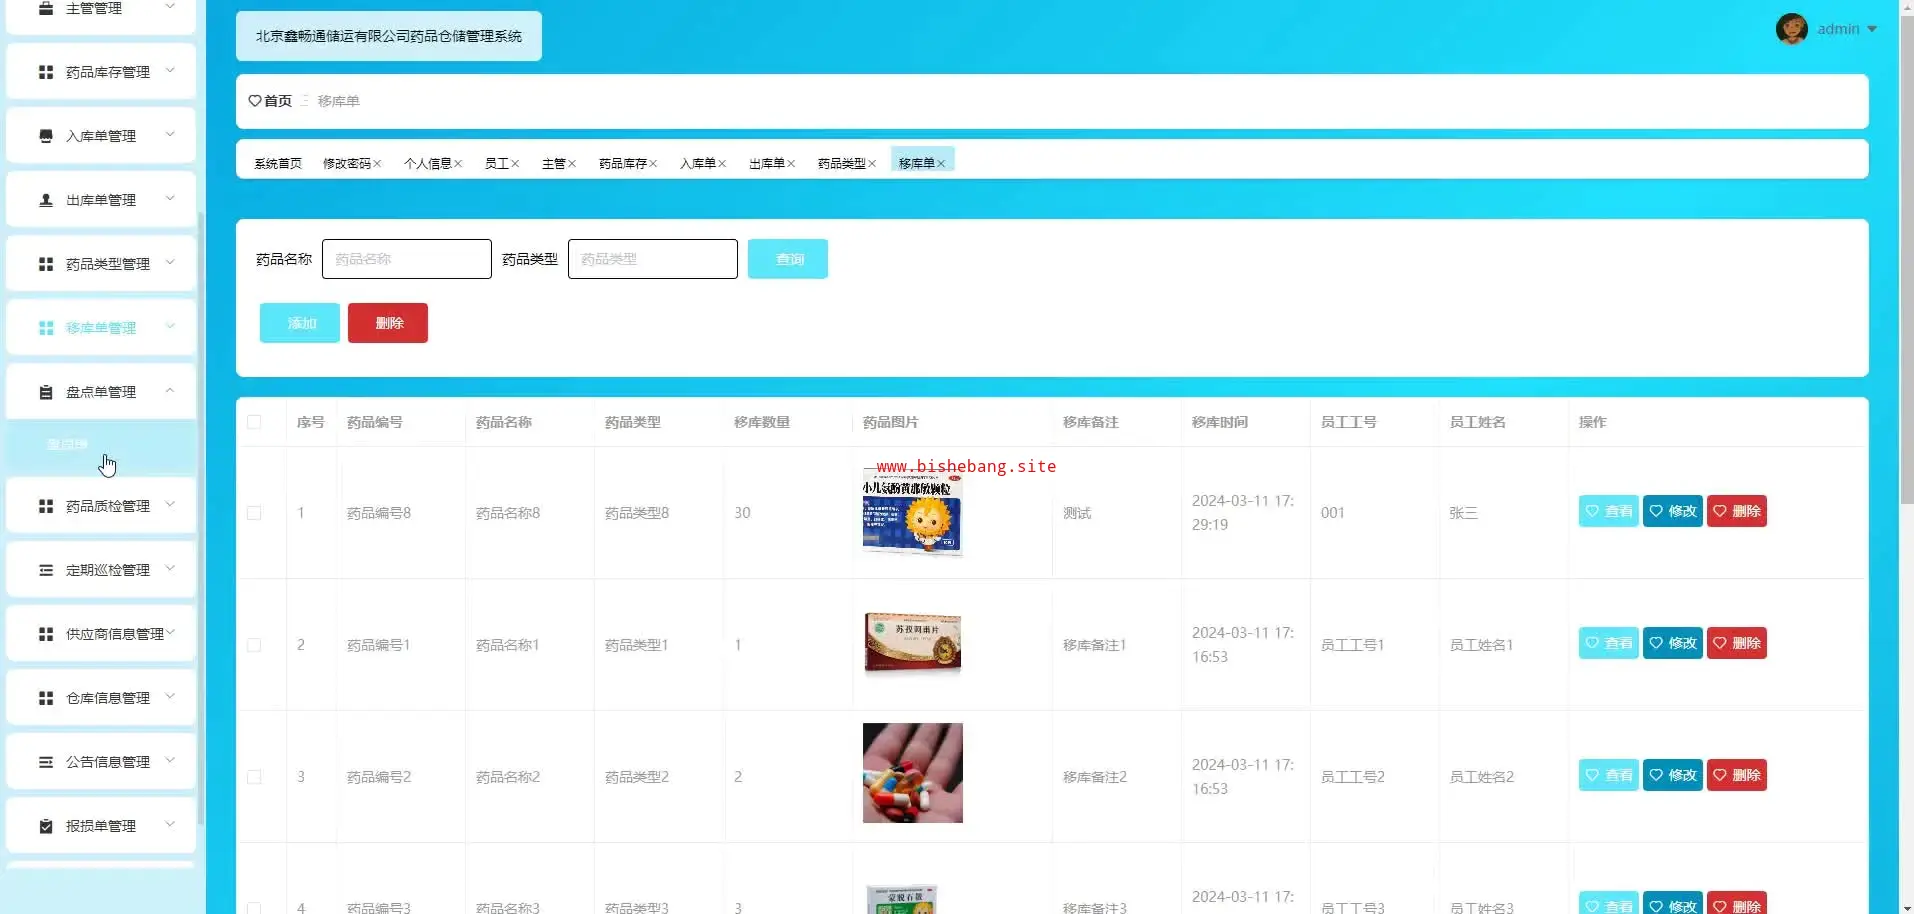Screen dimensions: 1914x914
Task: Expand the 药品质检管理 menu chevron
Action: [x=170, y=504]
